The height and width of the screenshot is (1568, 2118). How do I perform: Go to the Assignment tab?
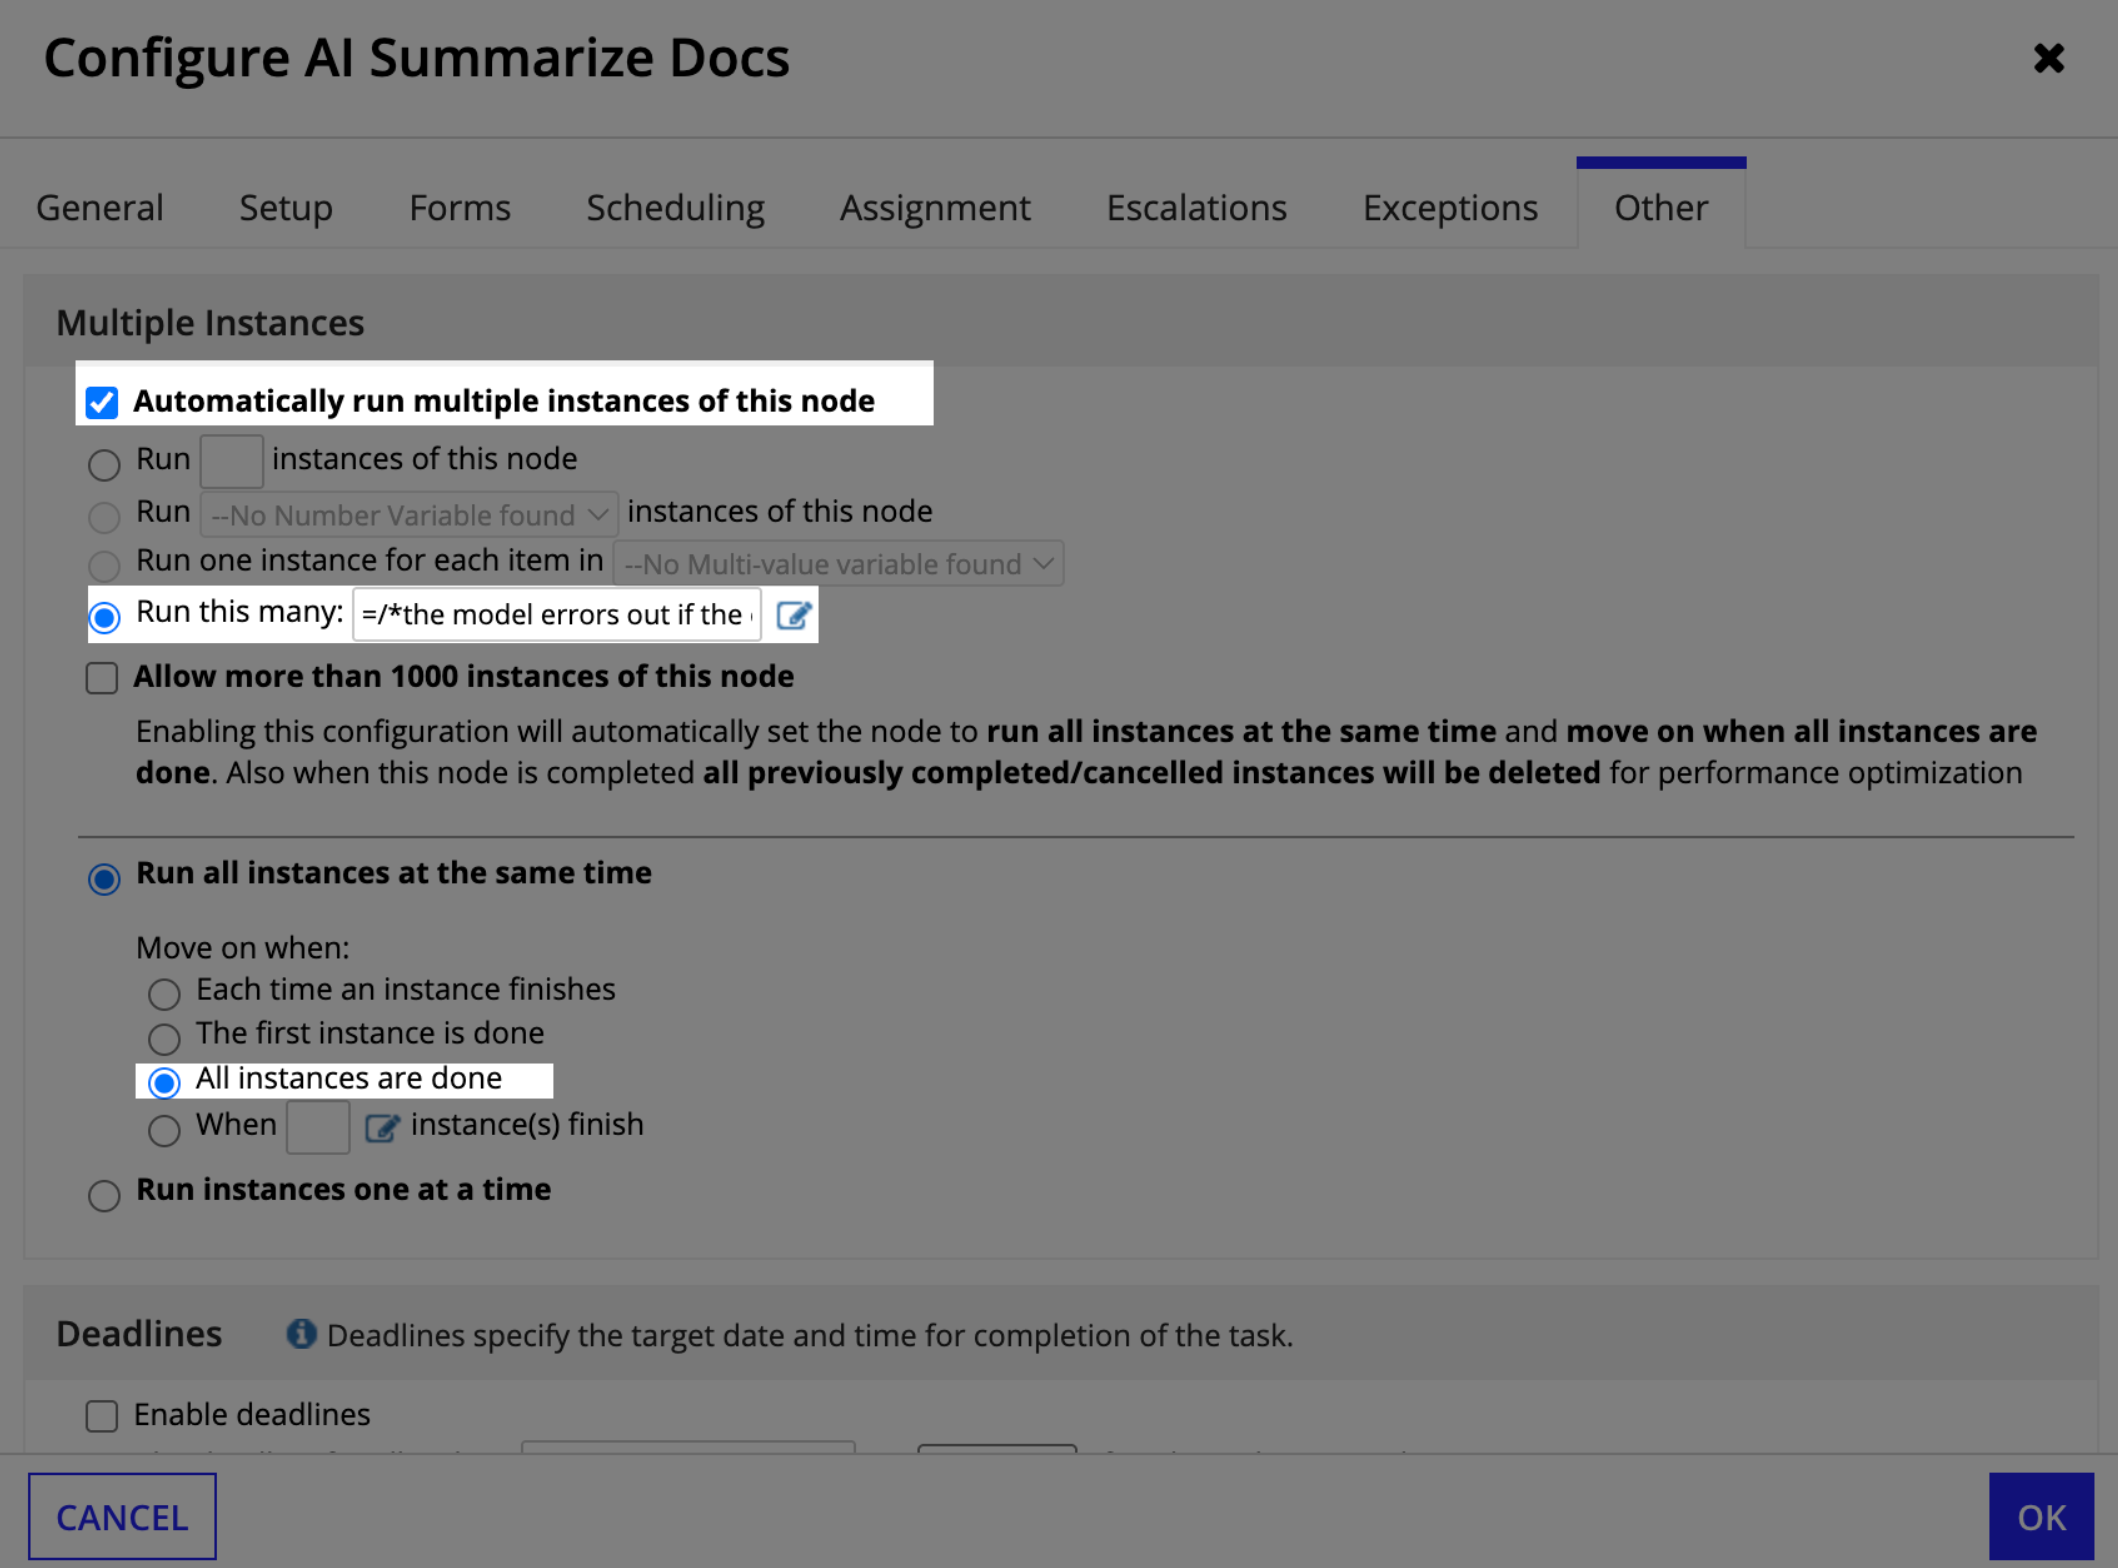[934, 207]
